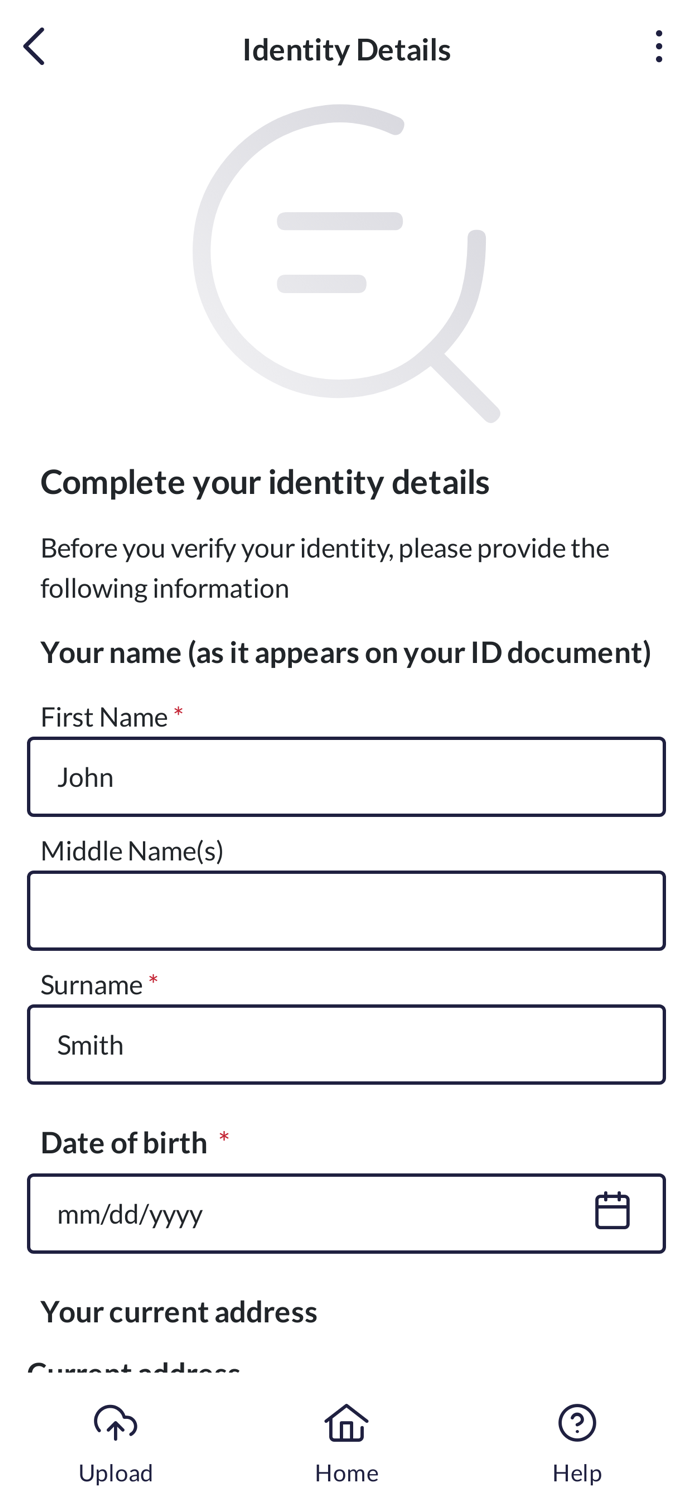
Task: Click the Date of birth label
Action: coord(124,1142)
